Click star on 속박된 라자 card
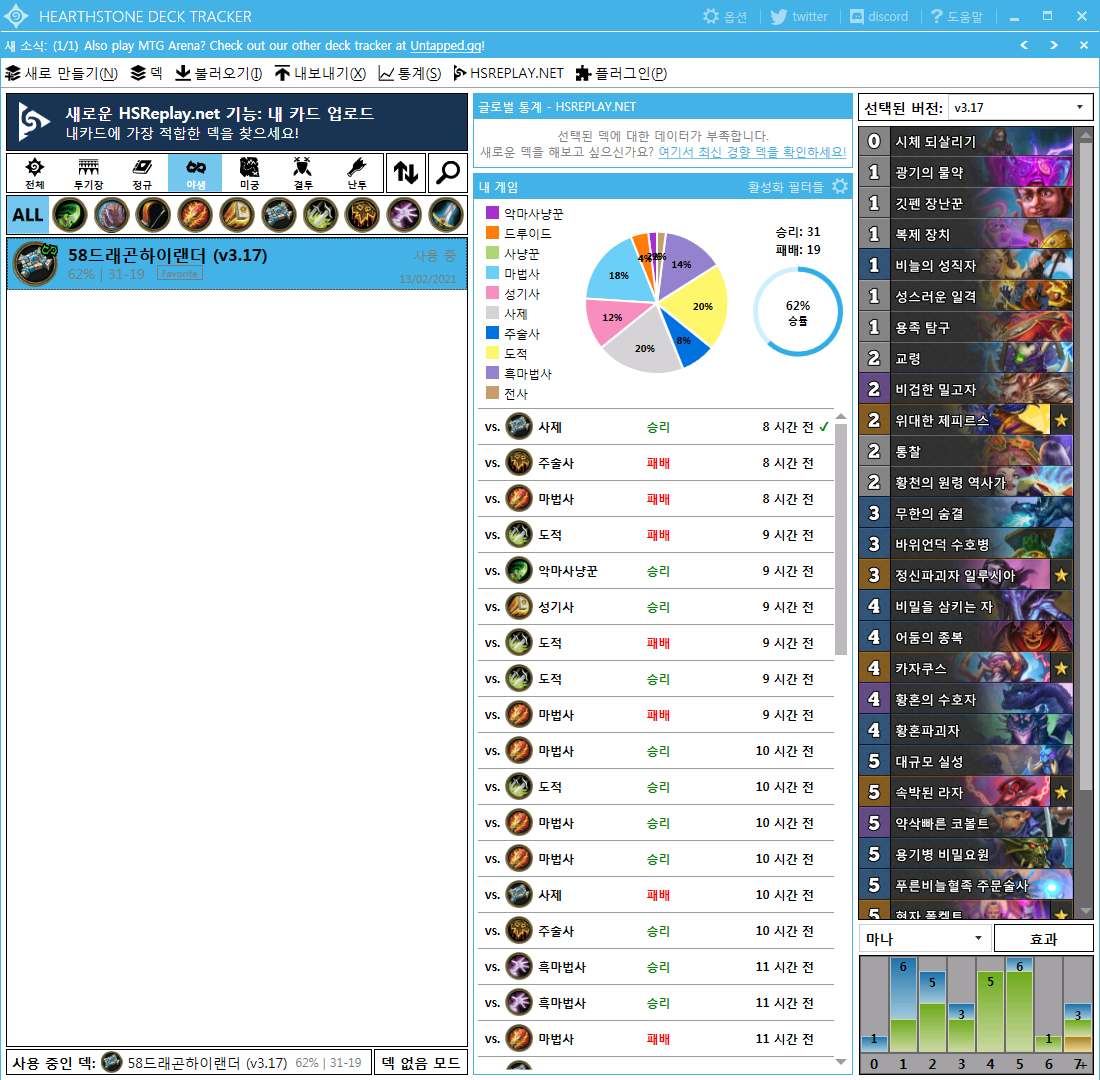 (1061, 792)
